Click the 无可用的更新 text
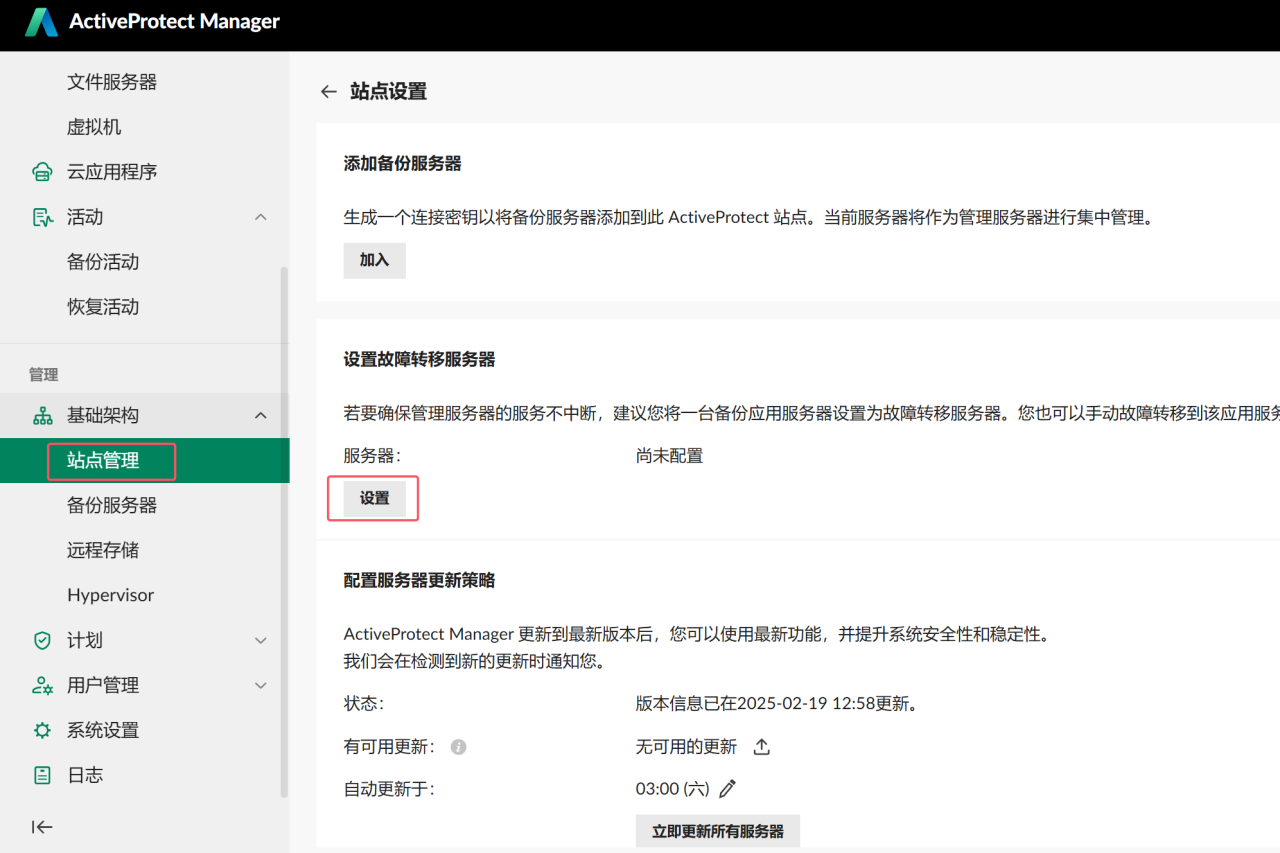Image resolution: width=1280 pixels, height=853 pixels. pos(686,747)
